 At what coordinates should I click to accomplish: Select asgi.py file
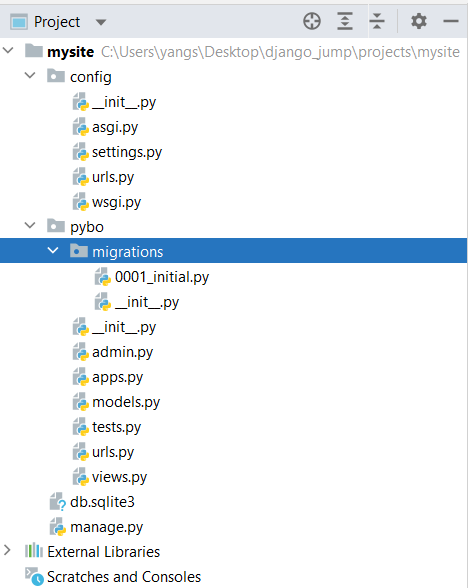pyautogui.click(x=115, y=127)
